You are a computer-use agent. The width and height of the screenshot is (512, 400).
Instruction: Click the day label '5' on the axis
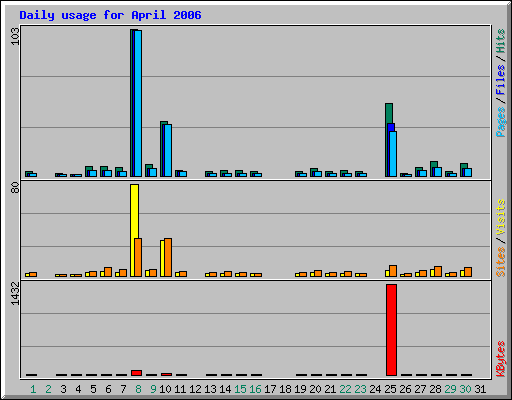coord(93,389)
